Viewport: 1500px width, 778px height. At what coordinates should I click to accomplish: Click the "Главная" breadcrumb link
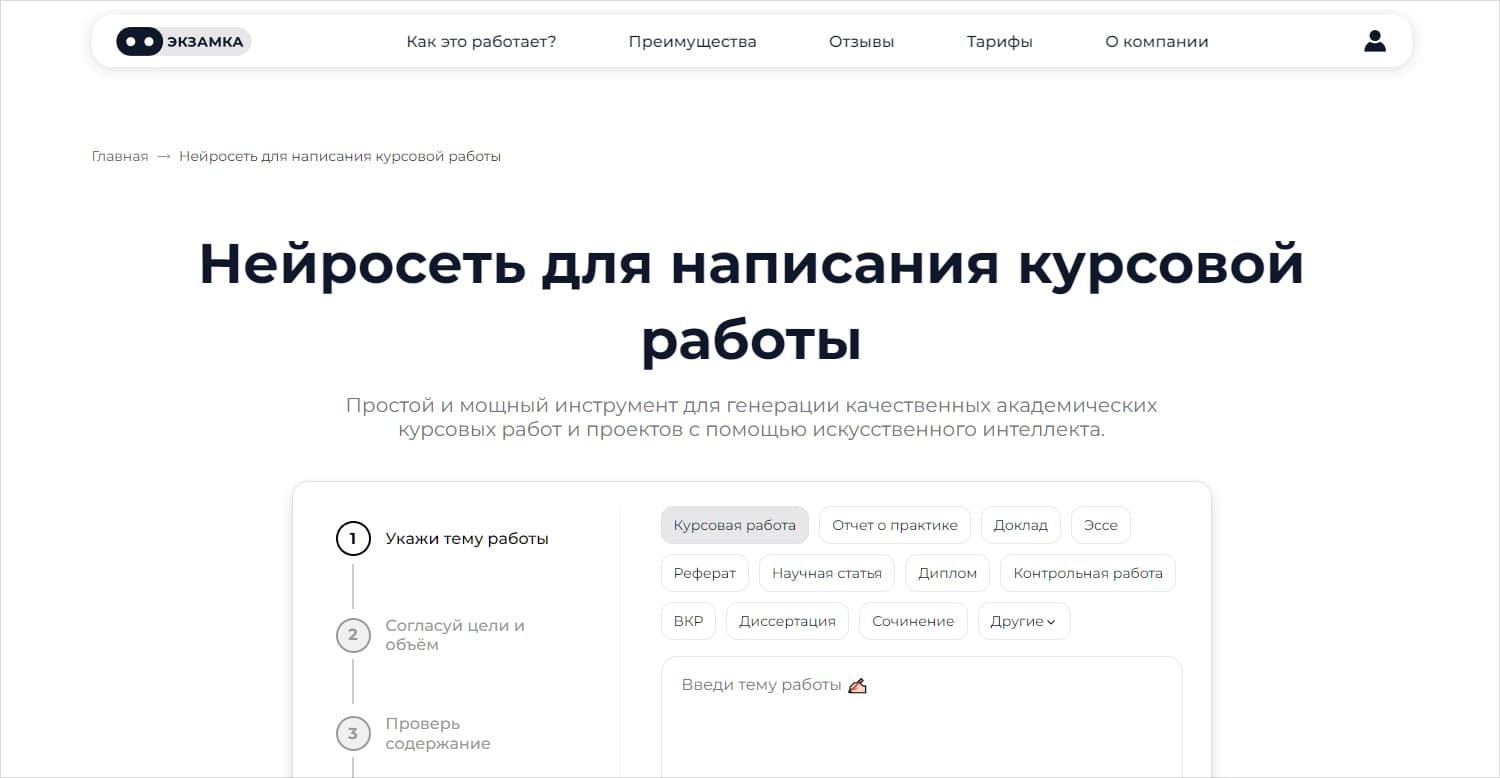(119, 156)
